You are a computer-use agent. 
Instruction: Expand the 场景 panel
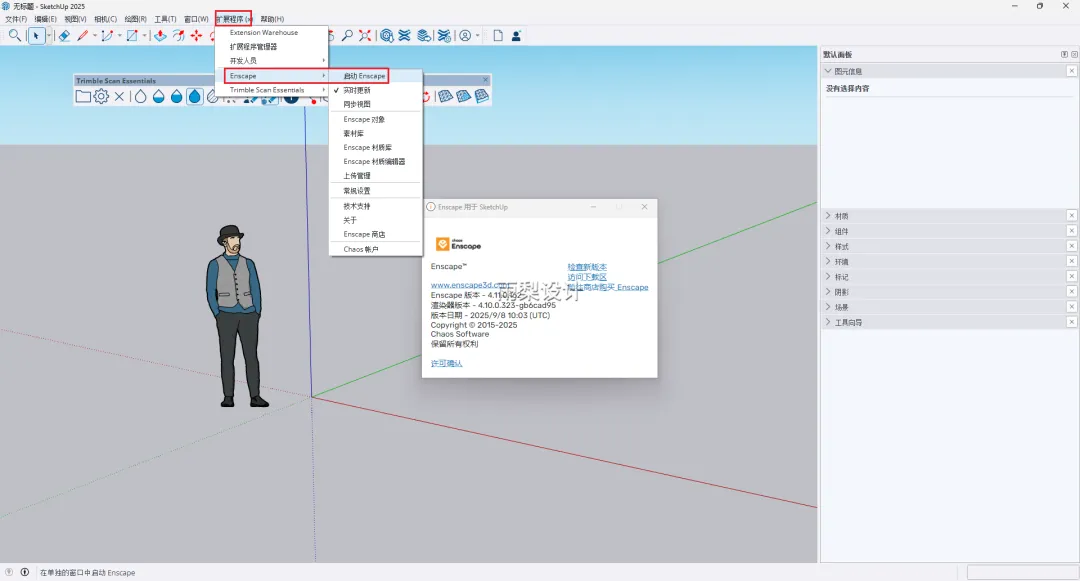[x=828, y=306]
